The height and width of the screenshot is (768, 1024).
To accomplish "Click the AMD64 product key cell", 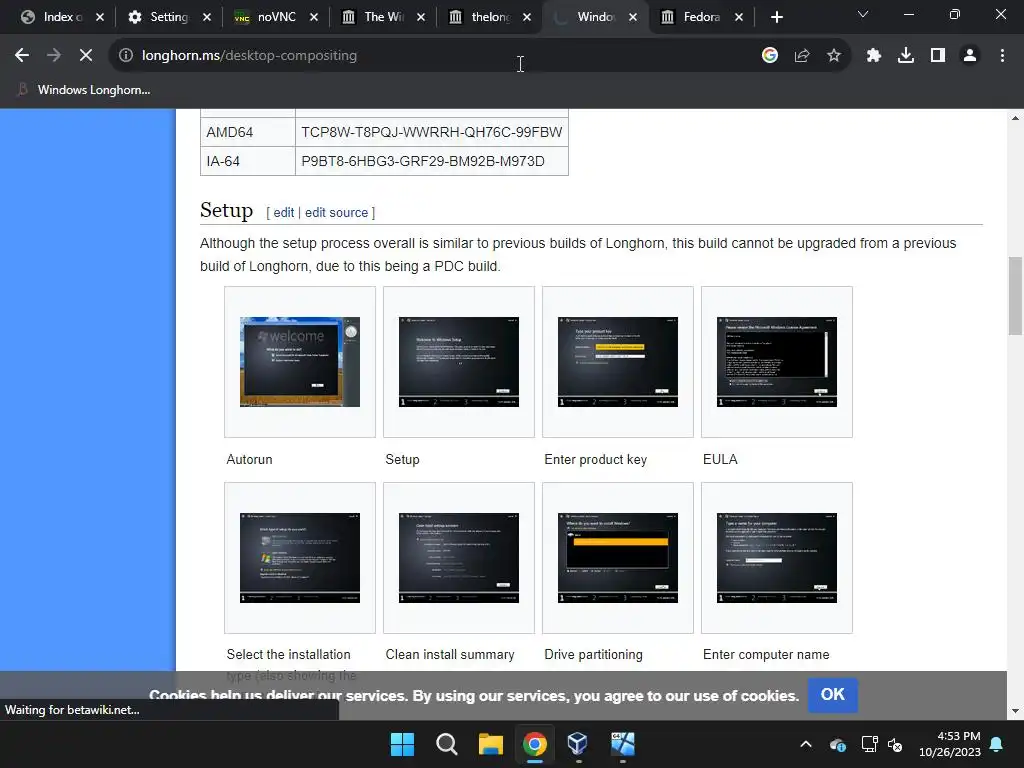I will [x=432, y=132].
